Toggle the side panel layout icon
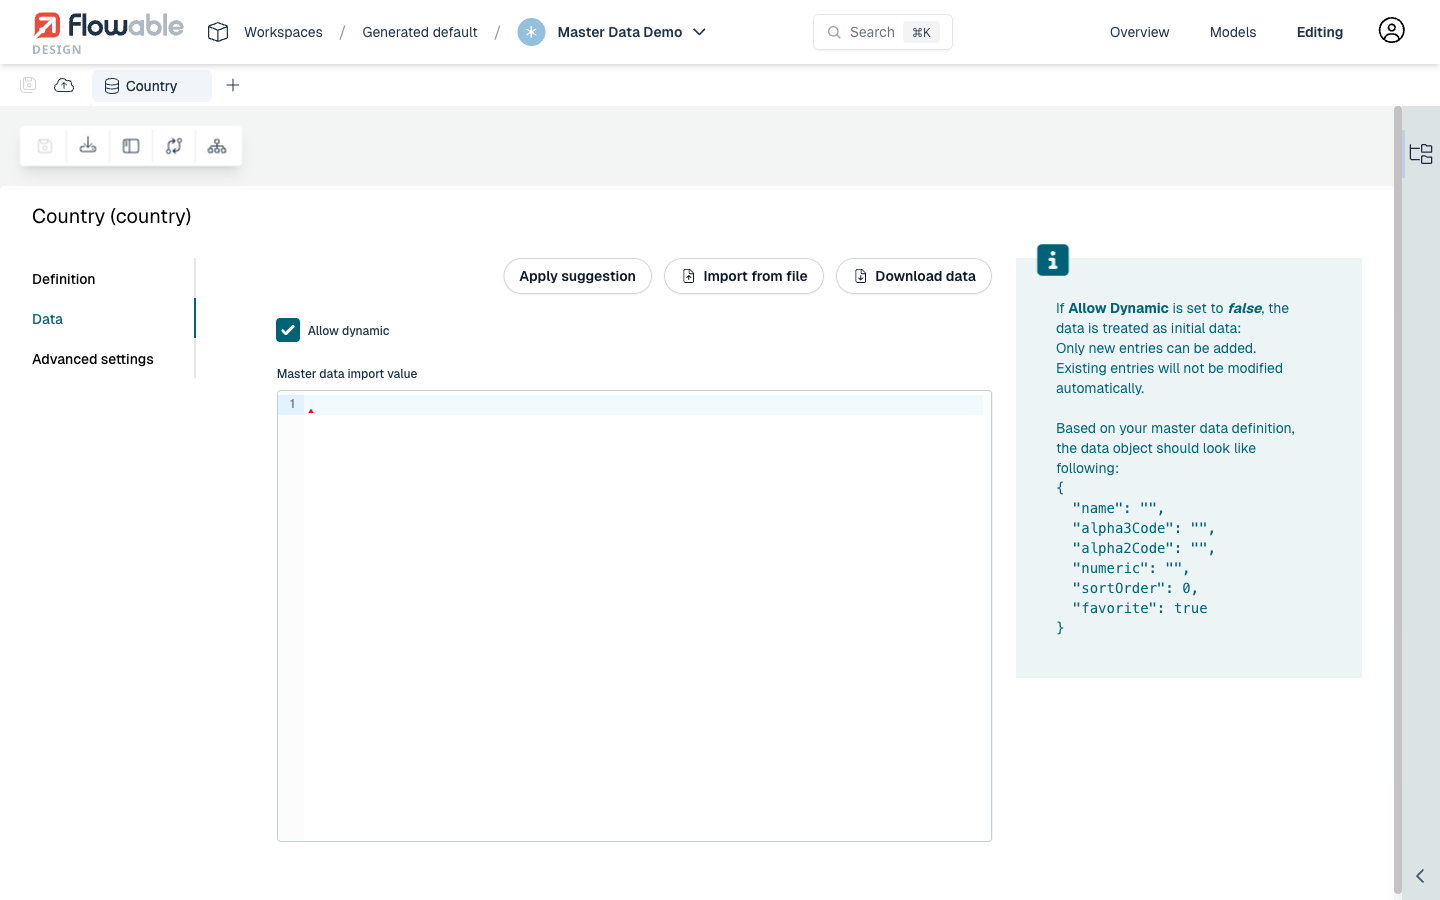 131,146
